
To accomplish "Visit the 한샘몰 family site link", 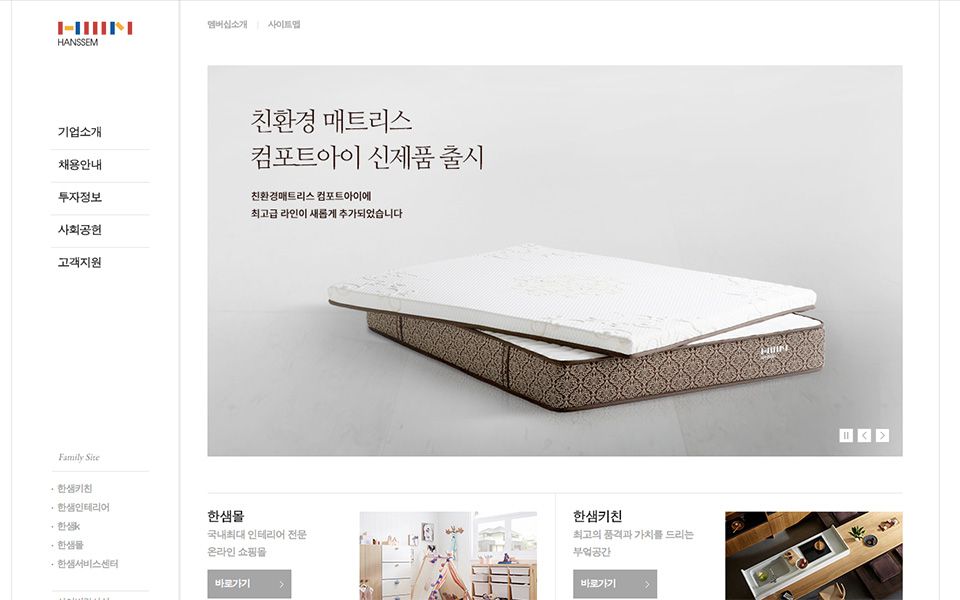I will (x=70, y=545).
